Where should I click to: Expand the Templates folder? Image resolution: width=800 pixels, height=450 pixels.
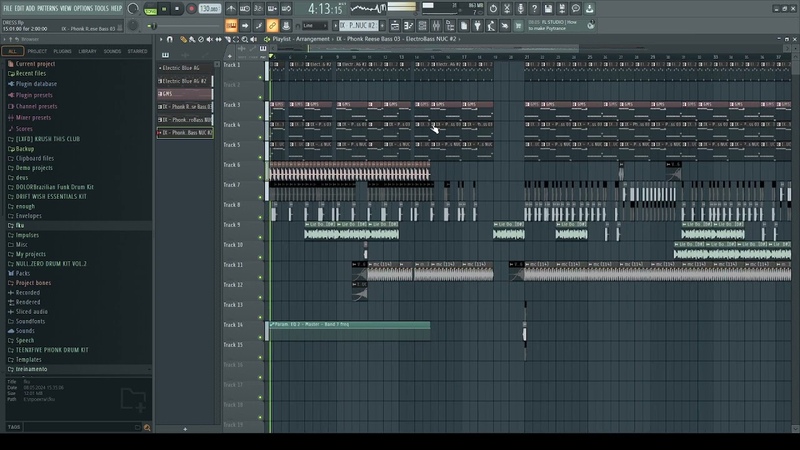tap(28, 360)
